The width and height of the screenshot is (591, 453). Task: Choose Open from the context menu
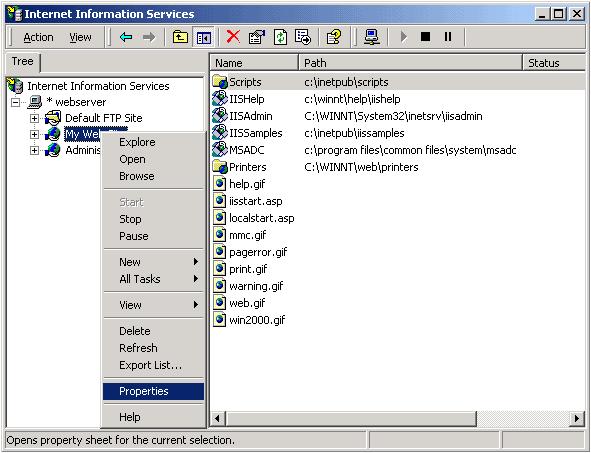click(x=154, y=159)
